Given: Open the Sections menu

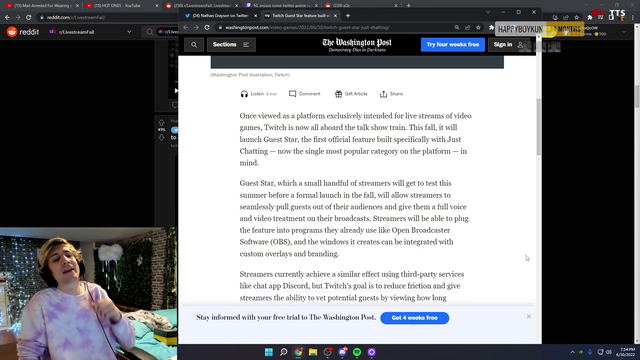Looking at the screenshot, I should 231,44.
